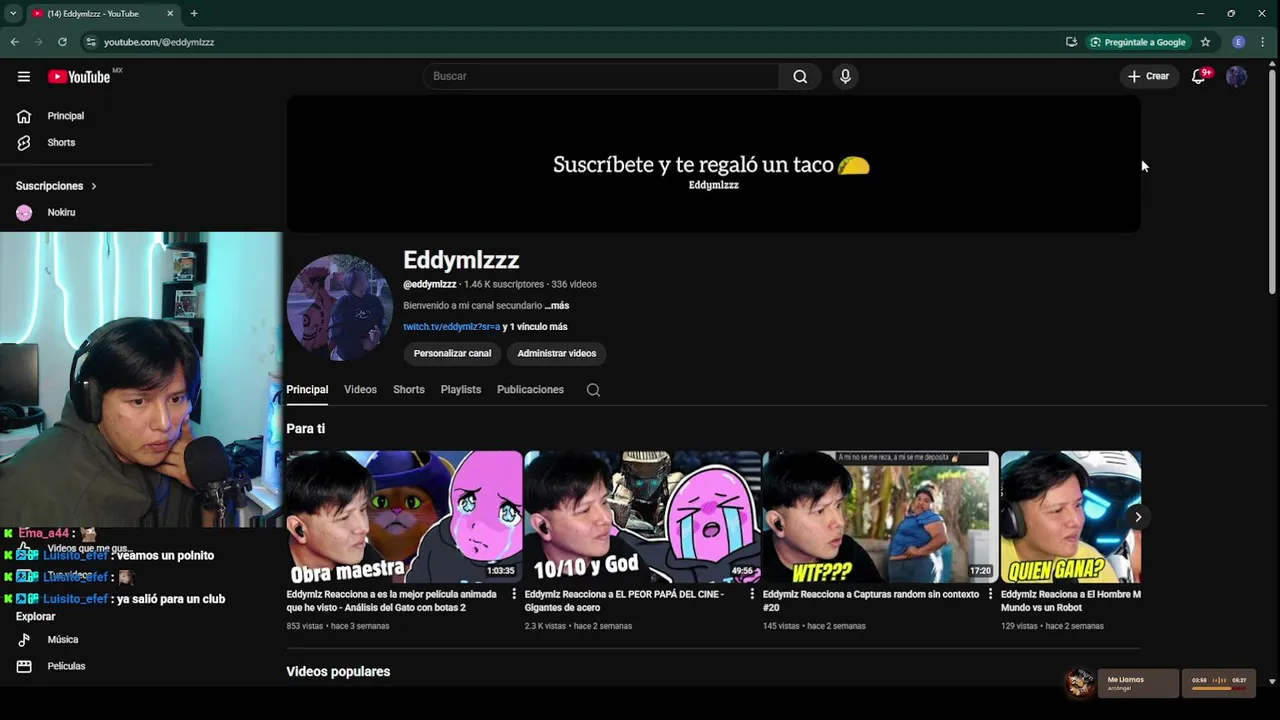Click Pregúntale a Google button
This screenshot has height=720, width=1280.
[1138, 42]
